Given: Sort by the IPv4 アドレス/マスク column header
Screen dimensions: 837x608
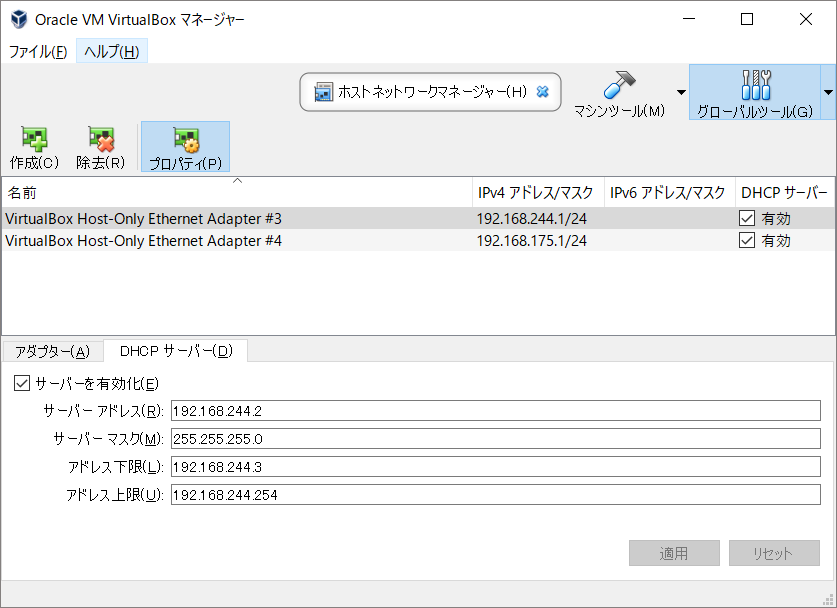Looking at the screenshot, I should coord(538,193).
